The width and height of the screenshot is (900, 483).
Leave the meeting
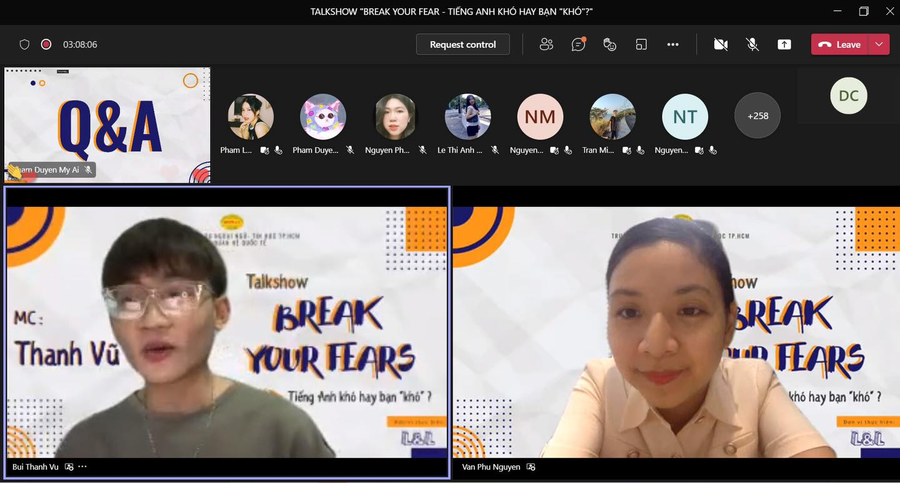[840, 44]
